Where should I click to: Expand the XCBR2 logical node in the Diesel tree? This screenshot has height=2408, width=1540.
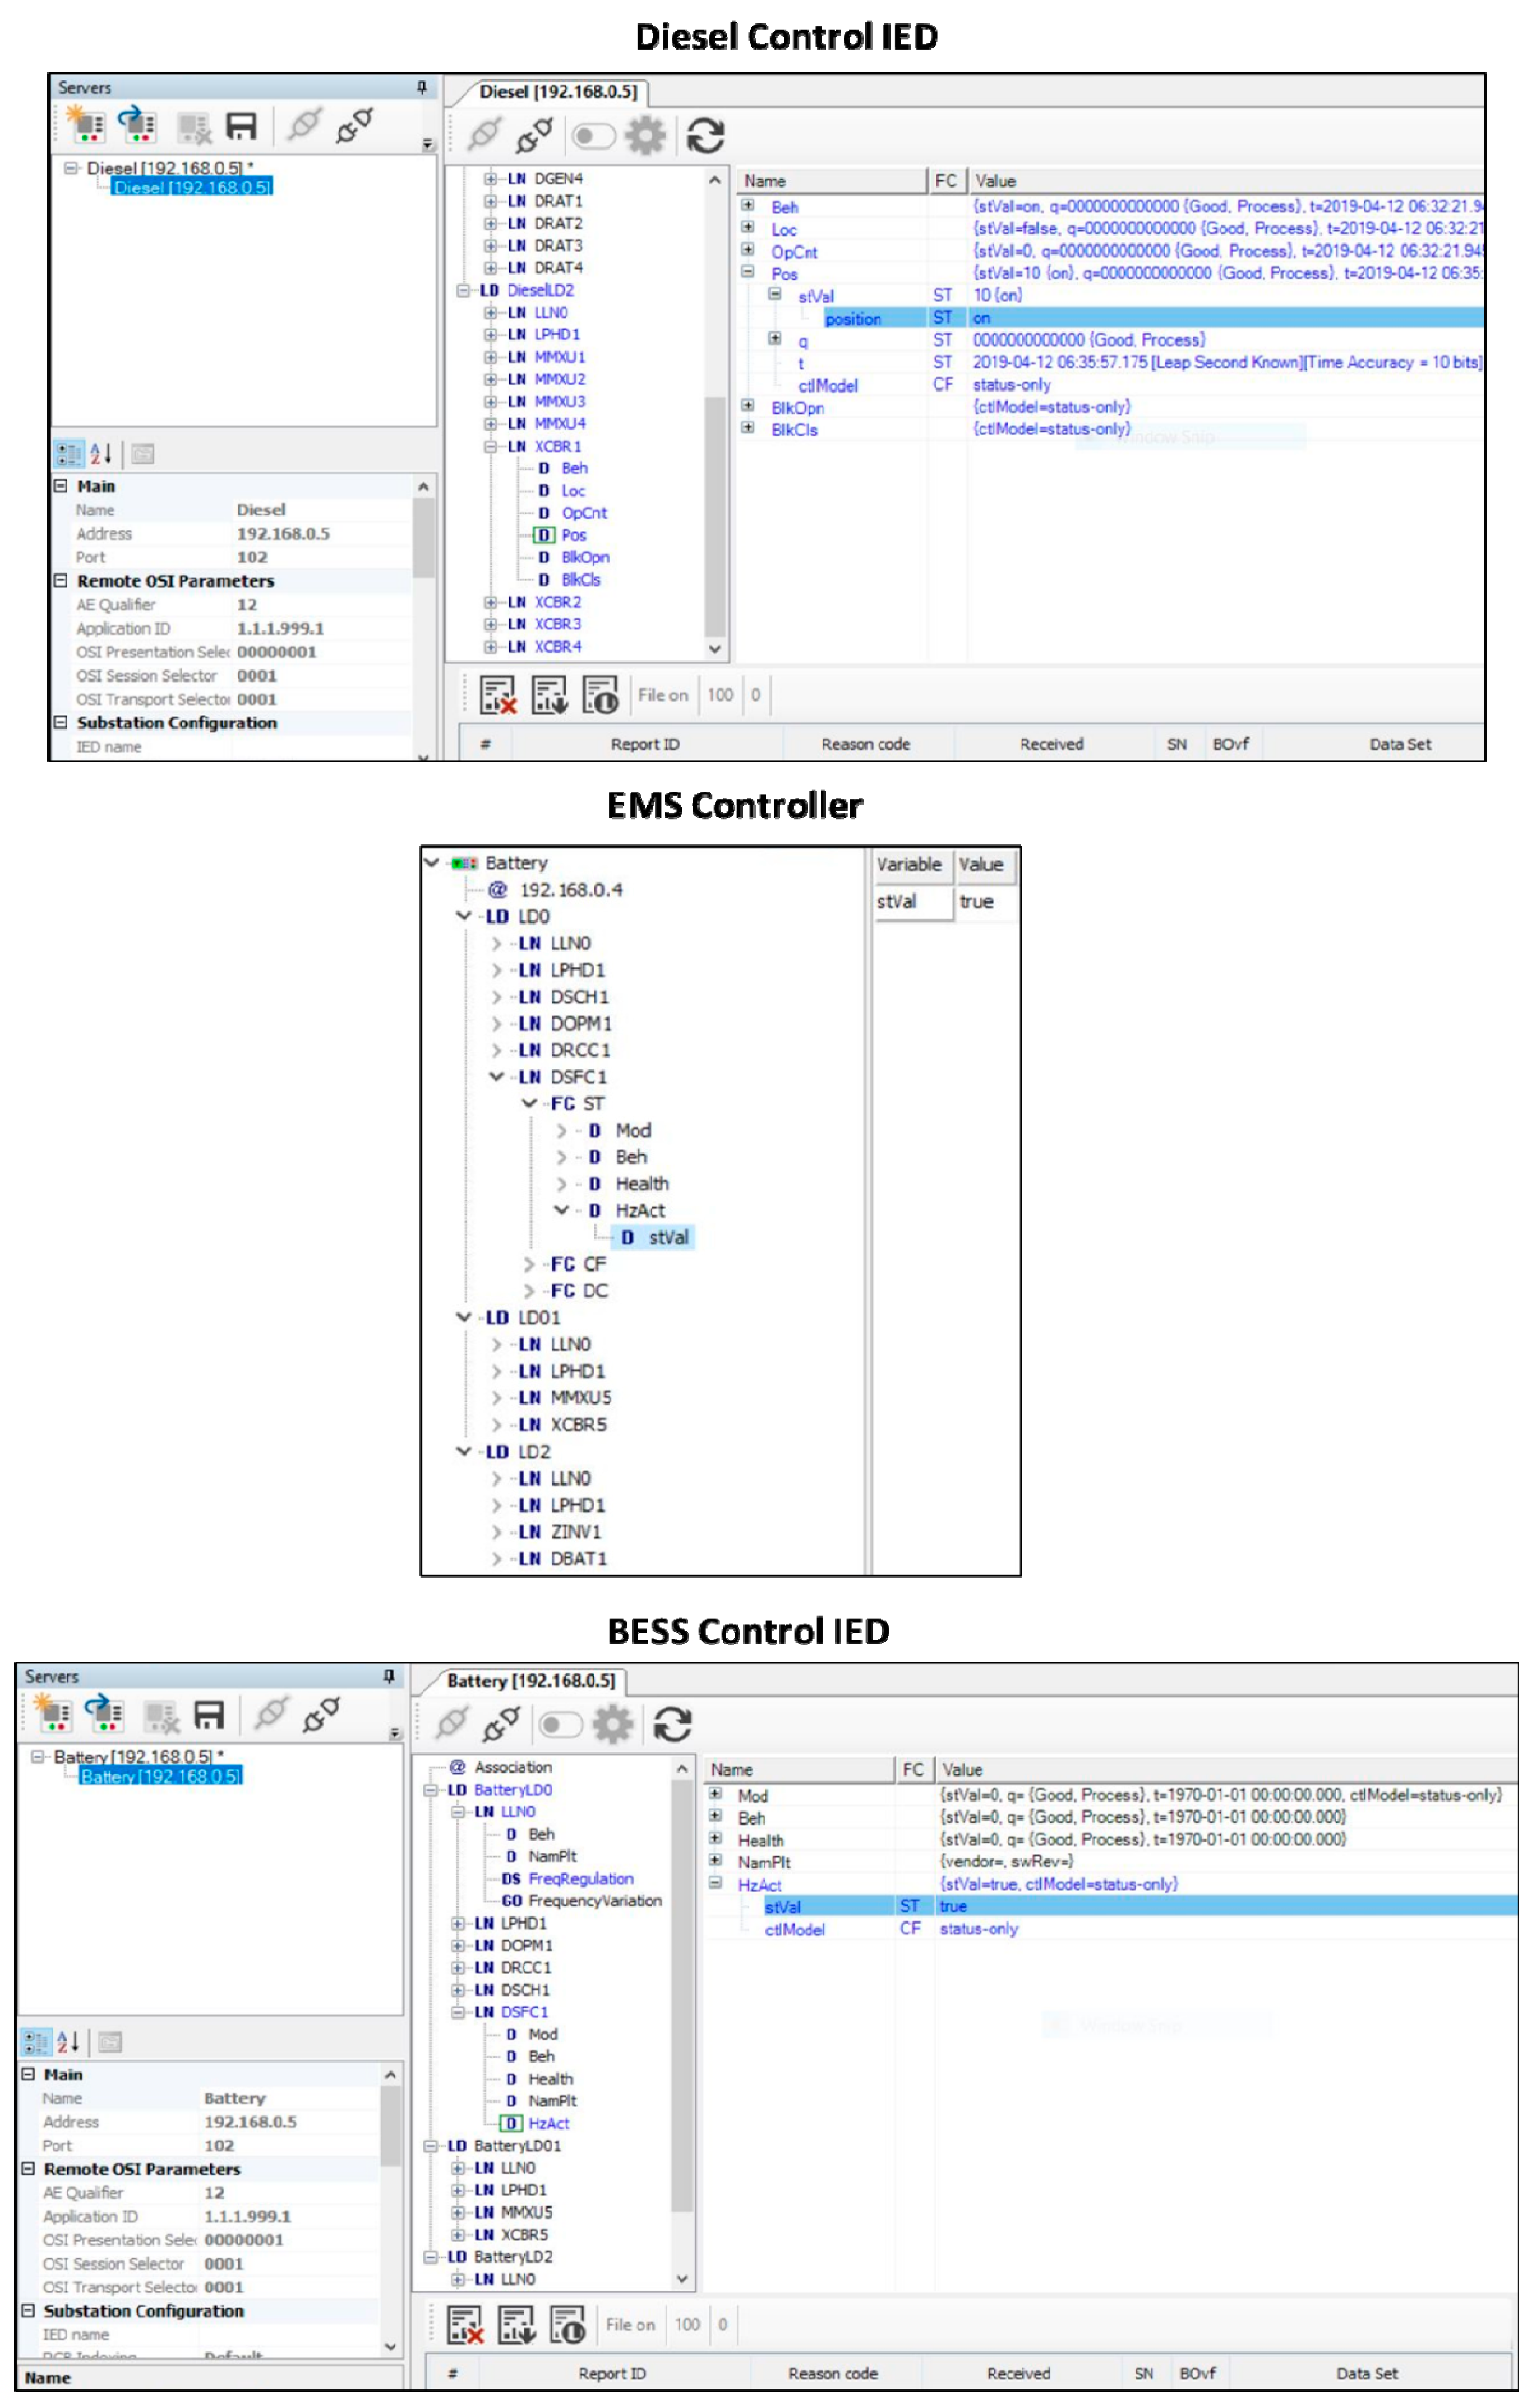490,602
